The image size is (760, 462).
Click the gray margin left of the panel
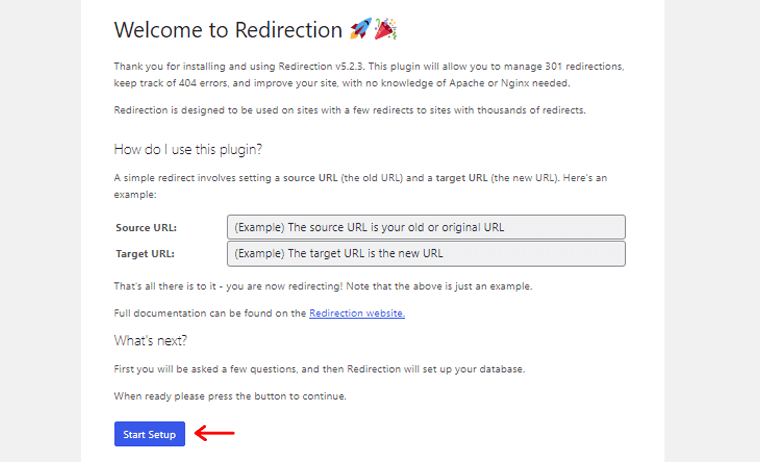(x=40, y=231)
